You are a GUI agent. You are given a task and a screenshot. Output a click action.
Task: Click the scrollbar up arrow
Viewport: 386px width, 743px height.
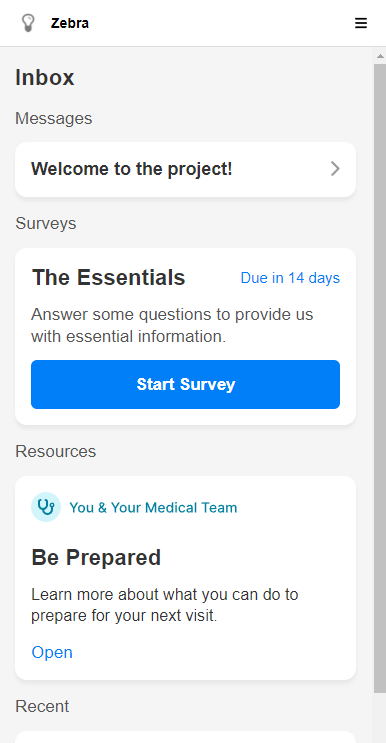click(x=380, y=56)
